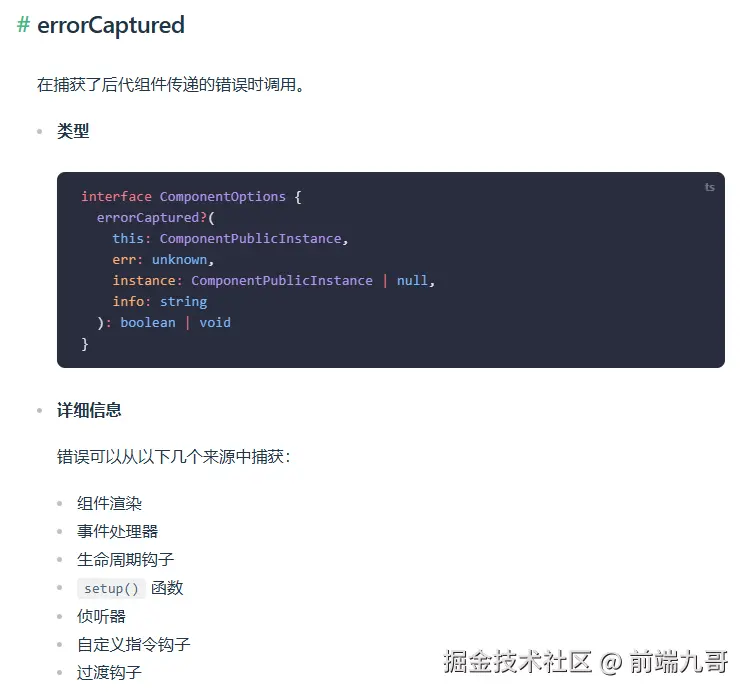The image size is (749, 696).
Task: Click the # anchor beside errorCaptured heading
Action: pos(23,25)
